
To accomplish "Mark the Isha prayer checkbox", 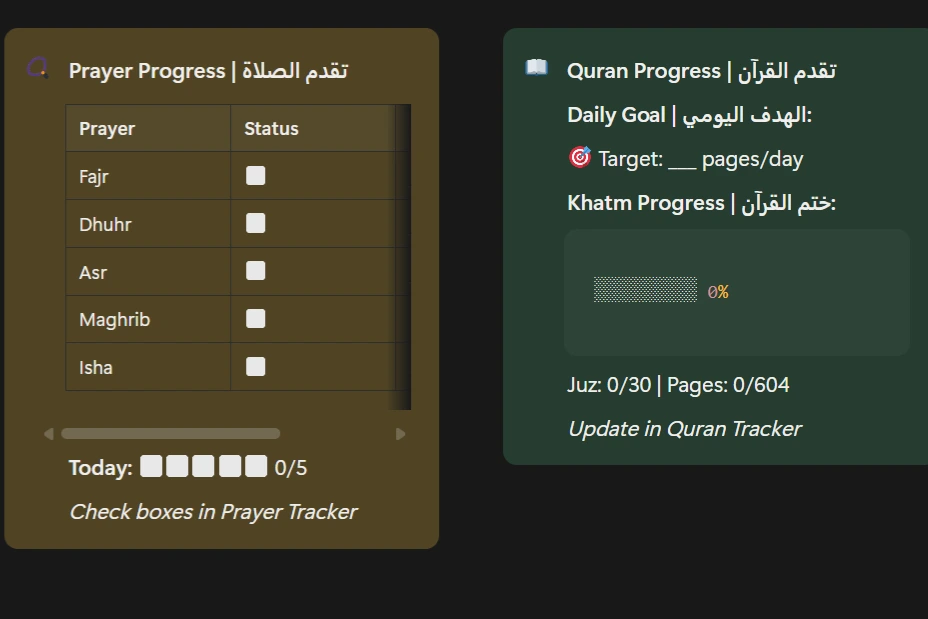I will point(254,366).
